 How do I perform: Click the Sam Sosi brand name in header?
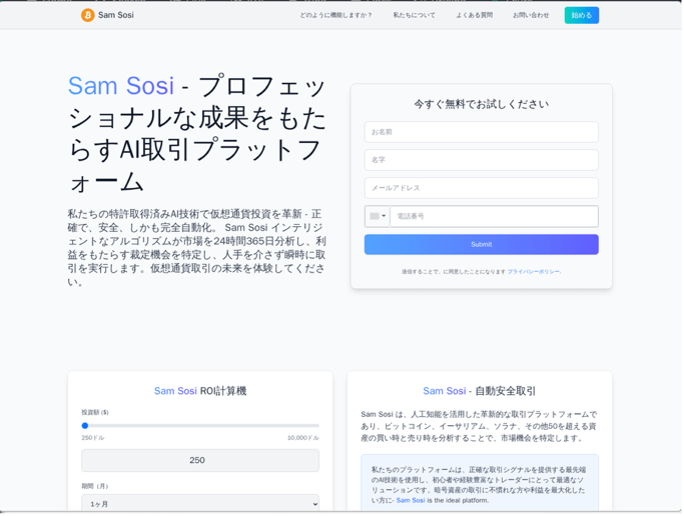point(116,15)
